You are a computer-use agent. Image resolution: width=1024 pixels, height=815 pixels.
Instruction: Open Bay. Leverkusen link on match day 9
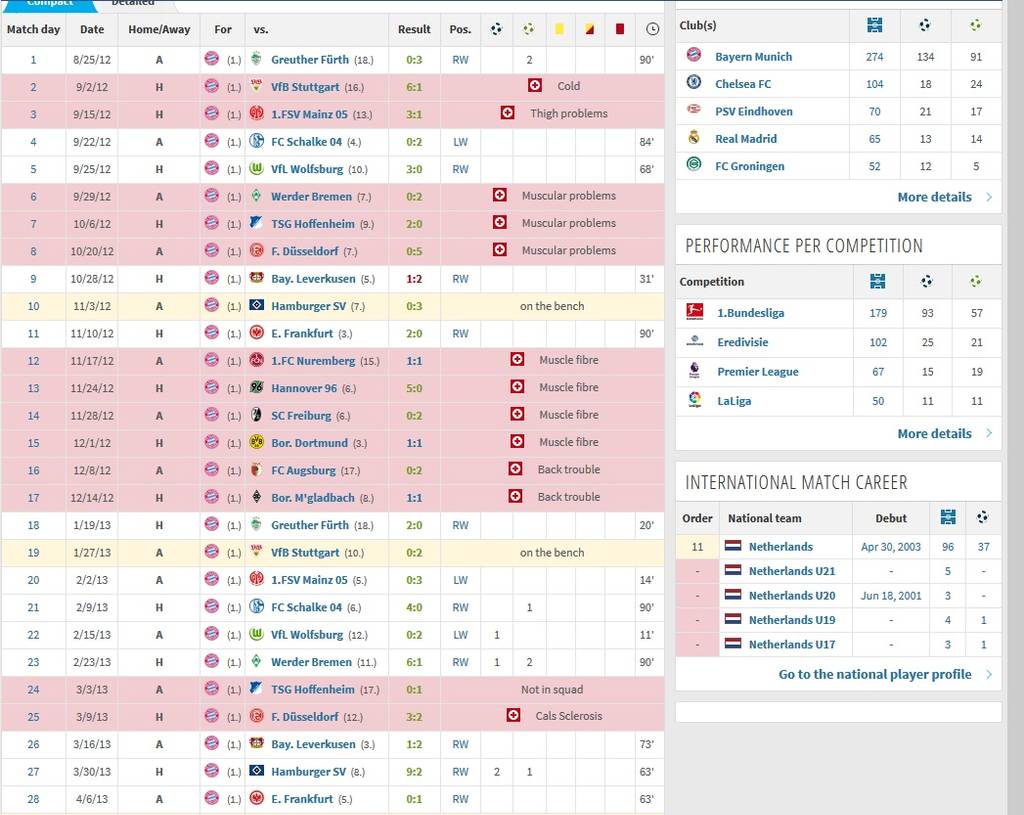click(313, 279)
